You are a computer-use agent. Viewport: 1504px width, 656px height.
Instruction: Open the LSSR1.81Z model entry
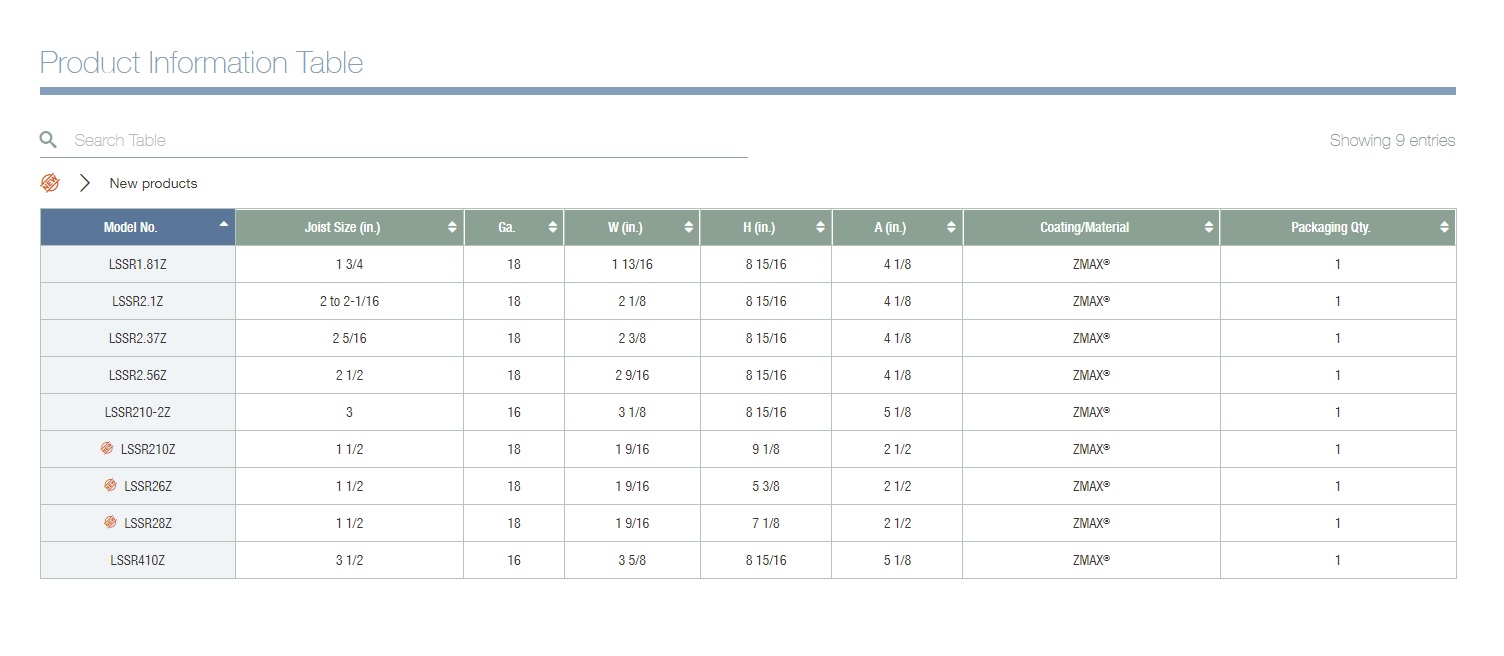(138, 265)
